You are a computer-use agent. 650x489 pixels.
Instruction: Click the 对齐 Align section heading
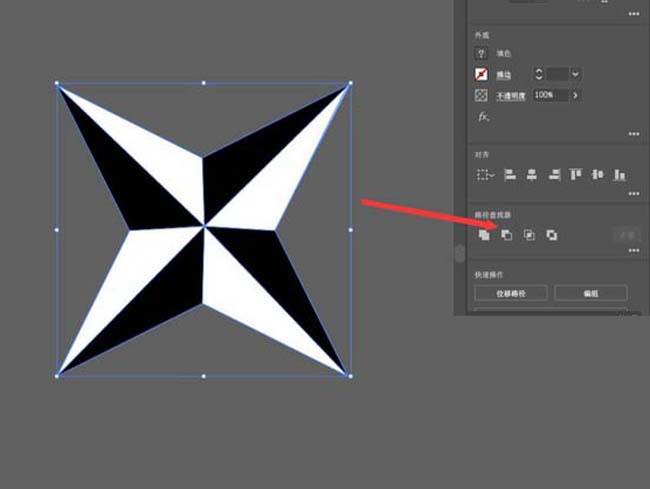click(x=482, y=155)
